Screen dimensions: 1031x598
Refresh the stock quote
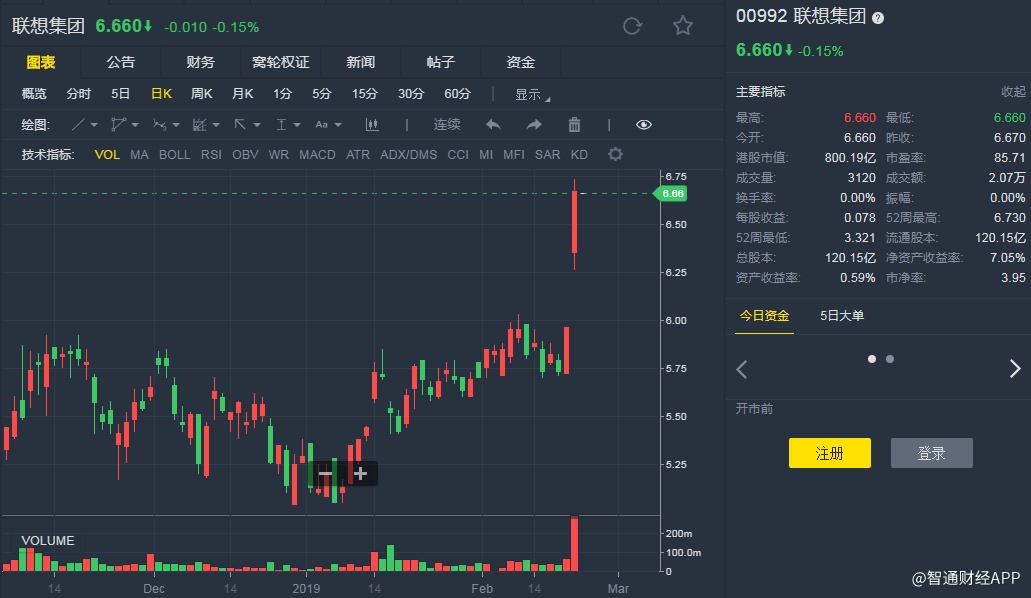pos(633,26)
